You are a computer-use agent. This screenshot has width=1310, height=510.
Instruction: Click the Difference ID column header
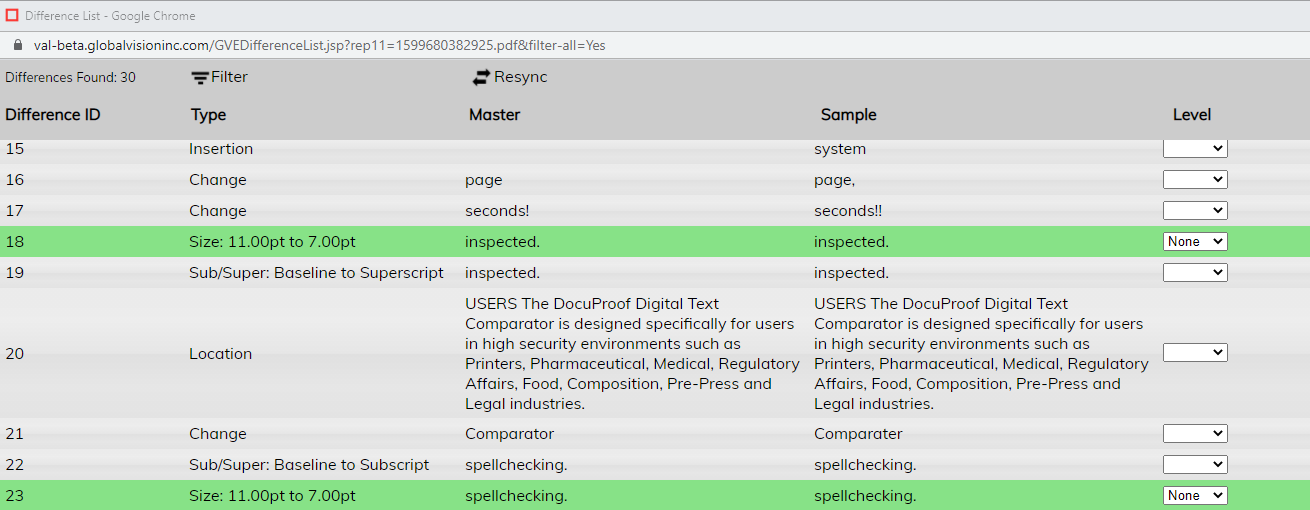[x=53, y=115]
